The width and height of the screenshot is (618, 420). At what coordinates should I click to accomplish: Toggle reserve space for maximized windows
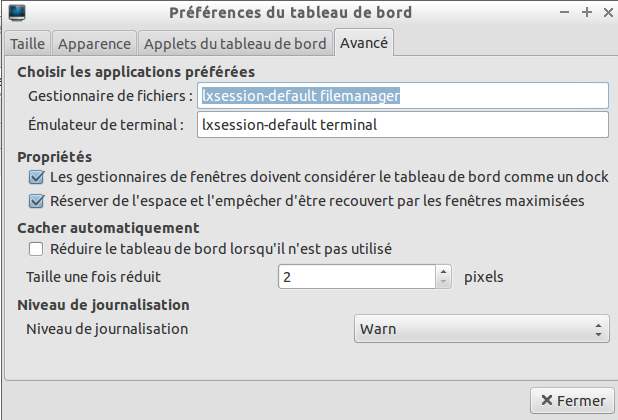point(36,201)
